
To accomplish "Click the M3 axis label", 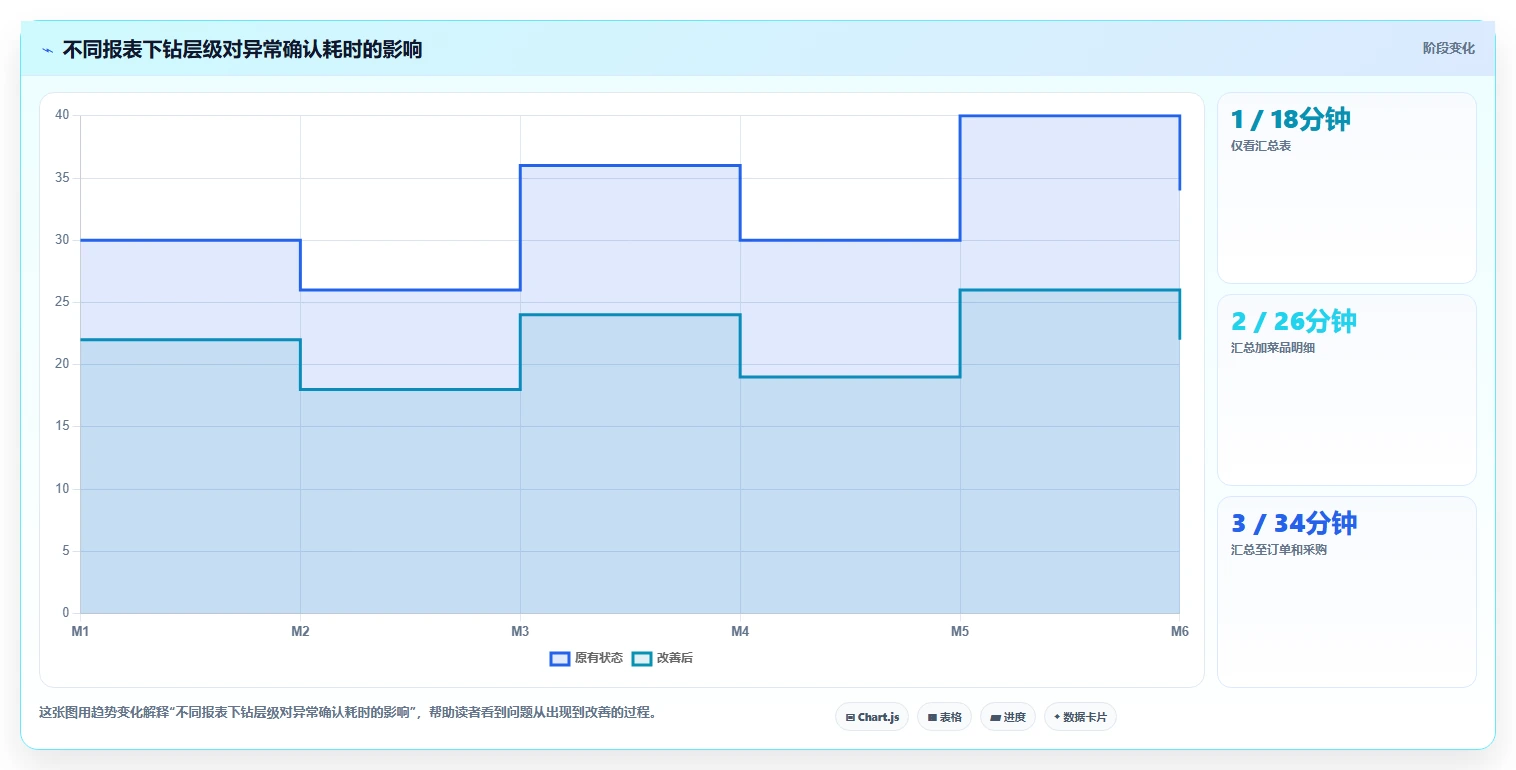I will (520, 631).
